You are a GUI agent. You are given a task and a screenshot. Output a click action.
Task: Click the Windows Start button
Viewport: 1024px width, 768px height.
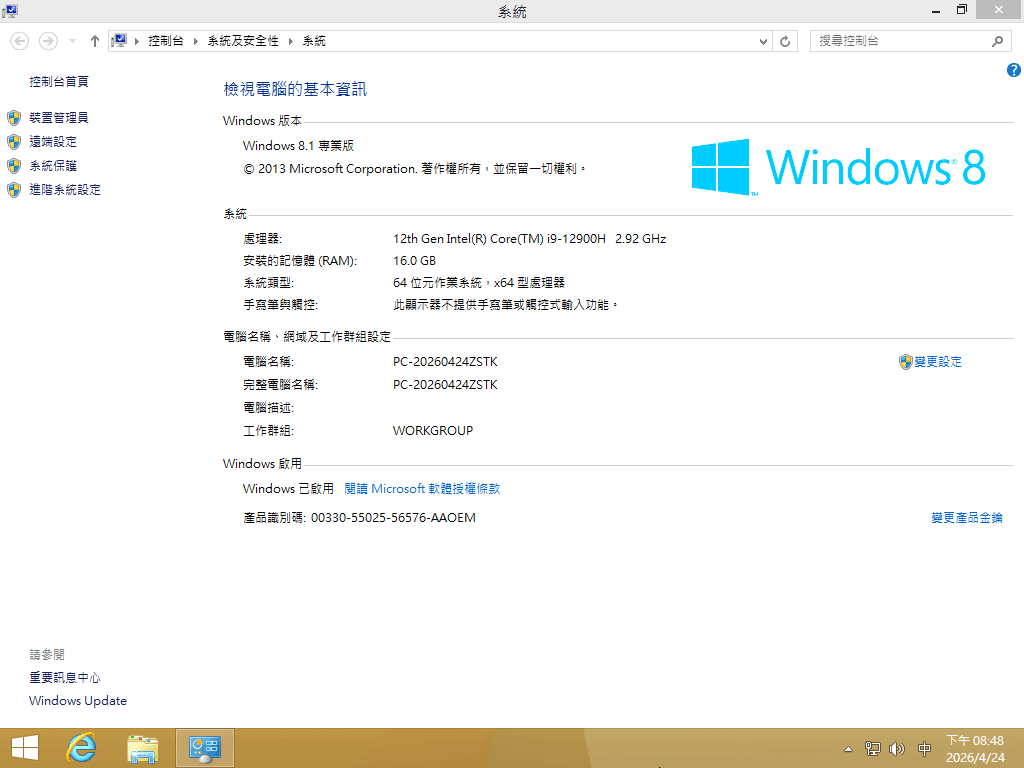coord(24,747)
